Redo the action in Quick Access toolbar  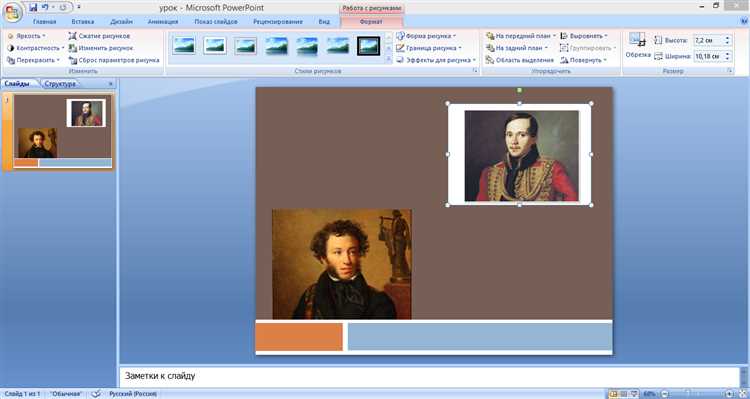[63, 8]
